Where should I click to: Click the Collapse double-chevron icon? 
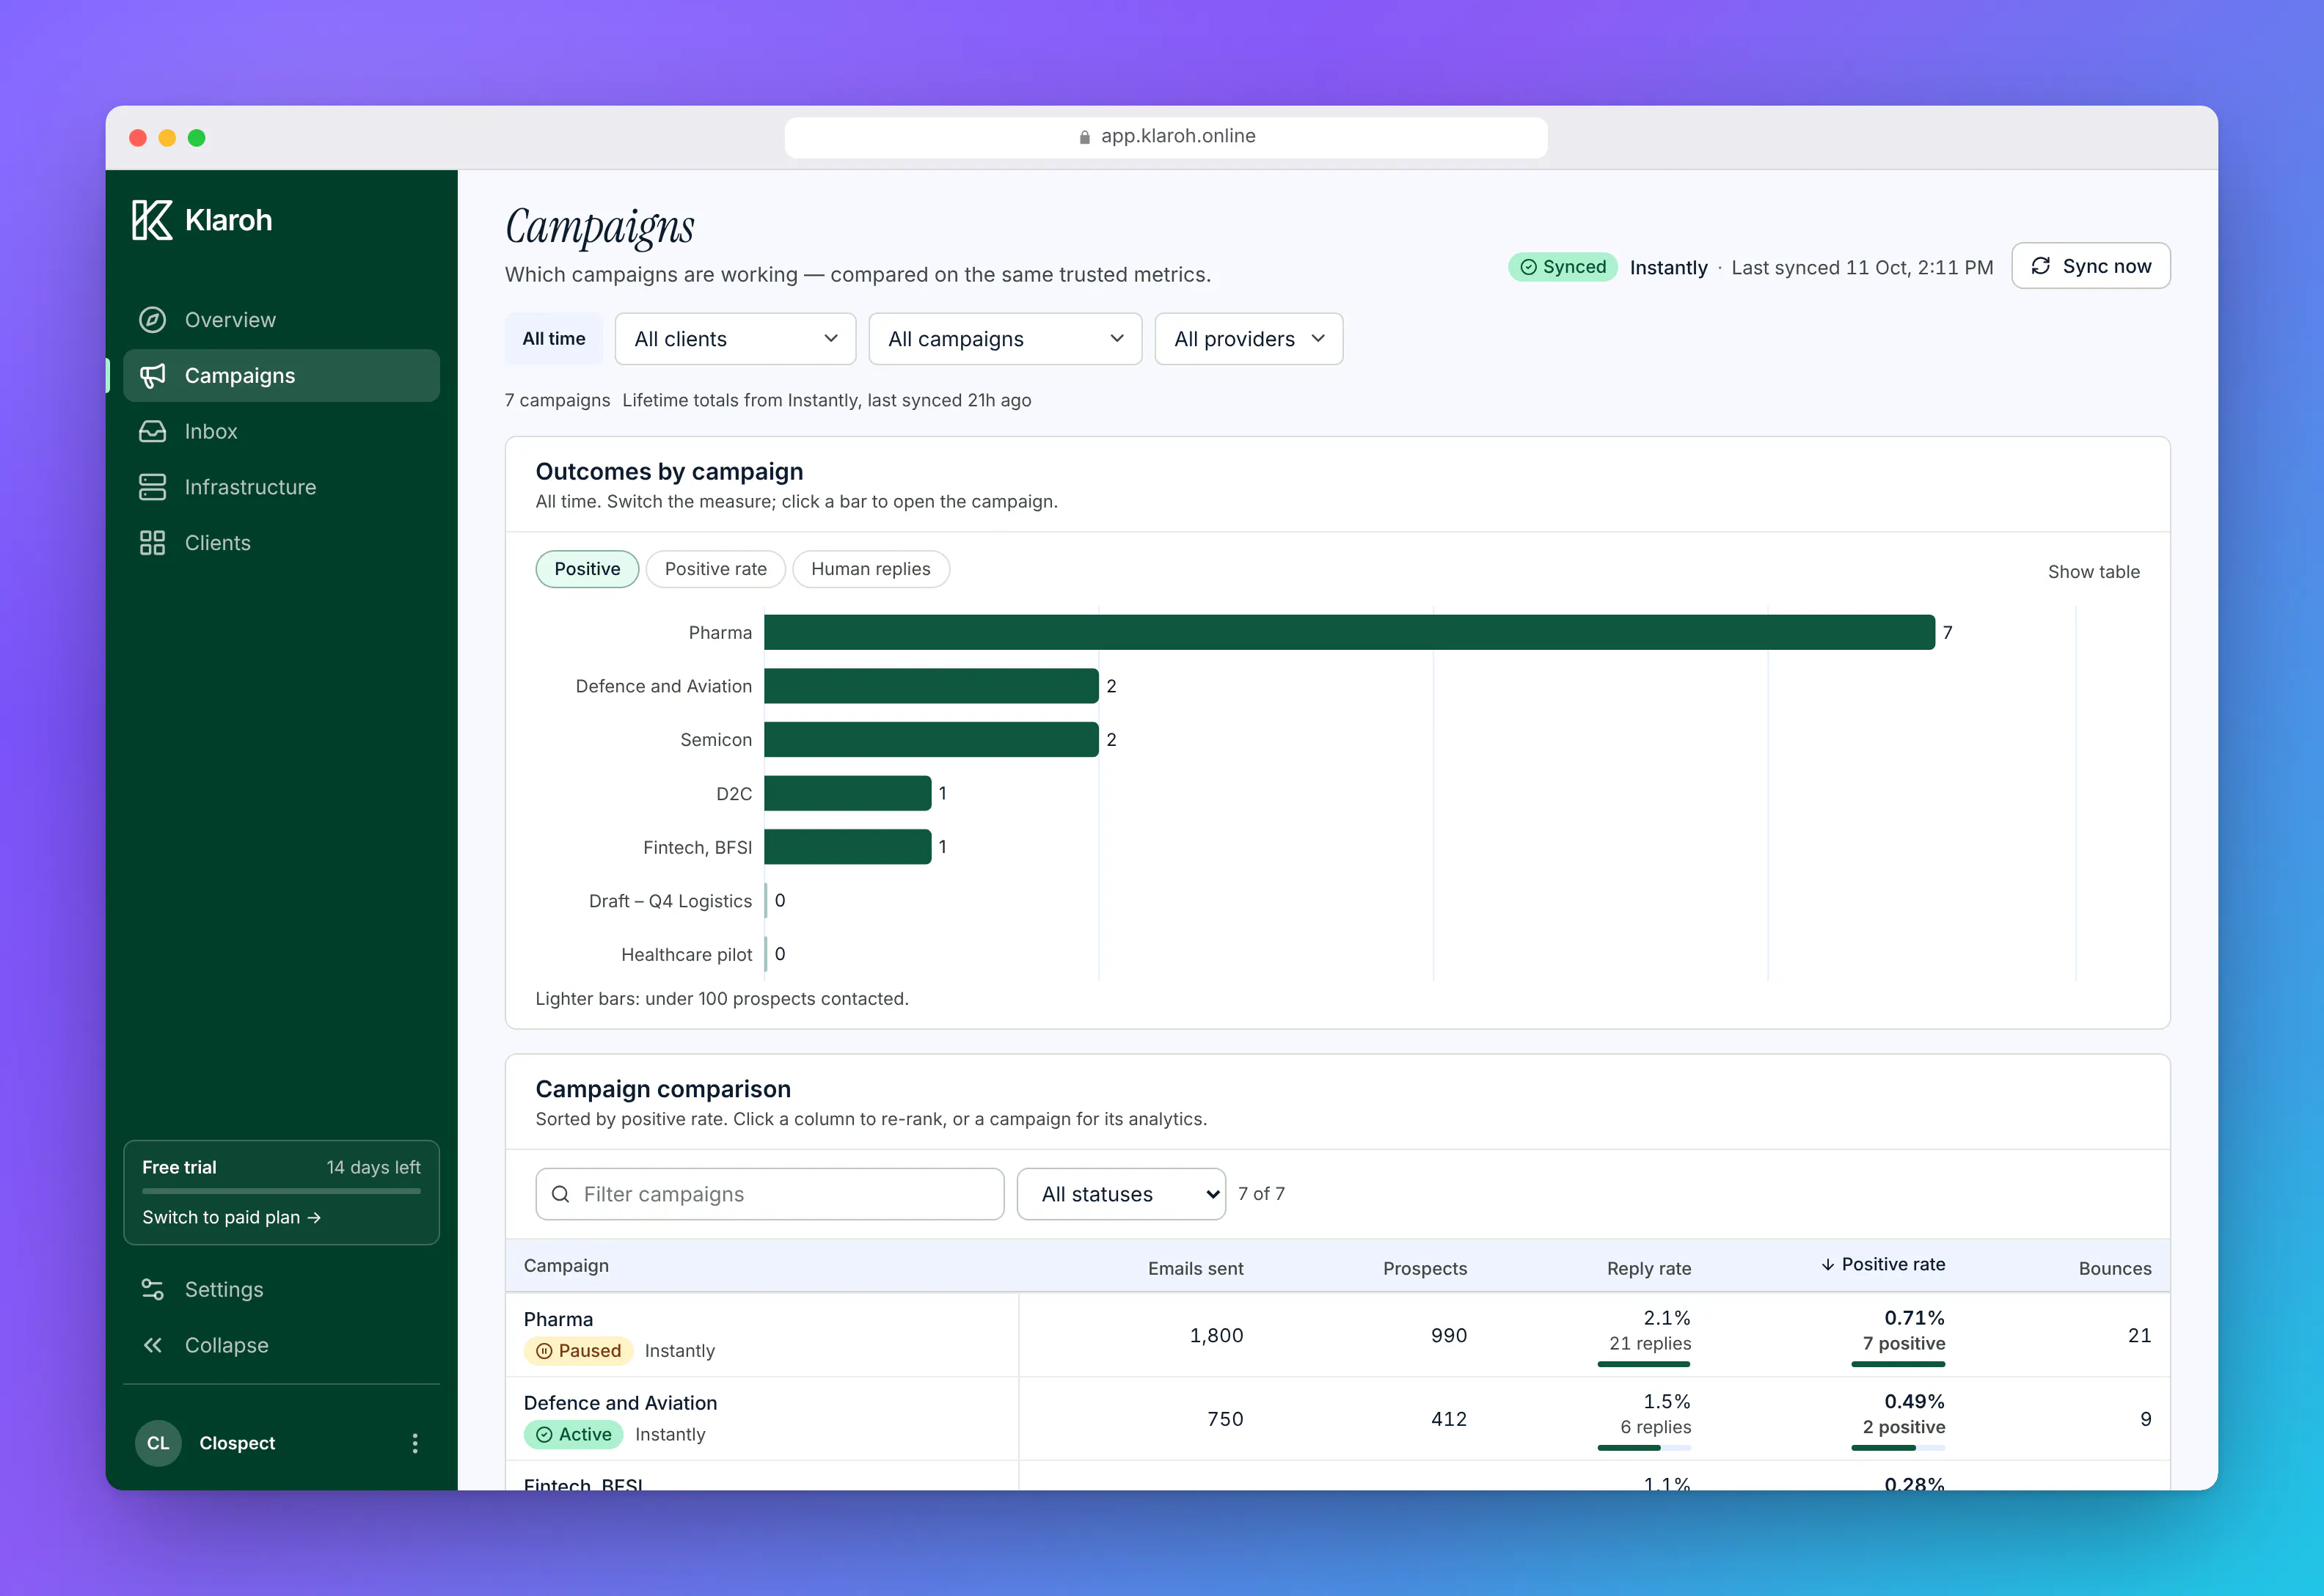tap(152, 1346)
